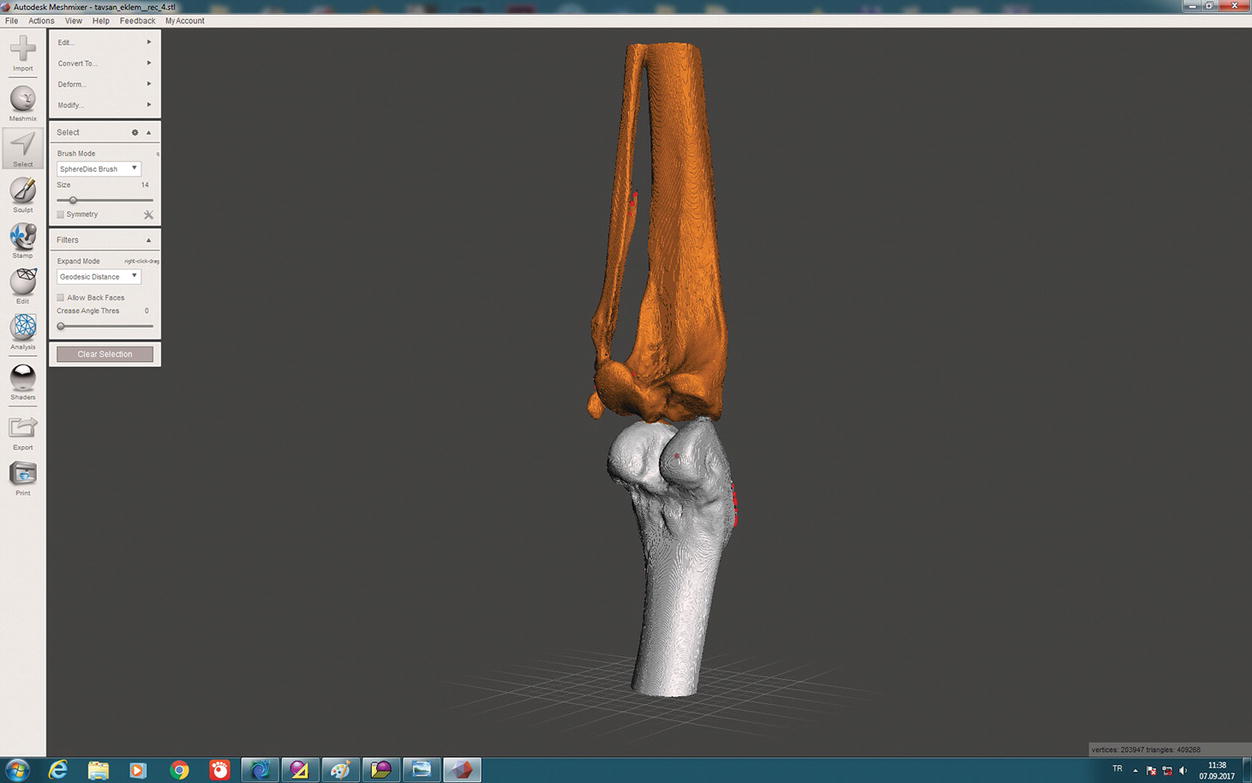Click the volume speaker tray icon
This screenshot has height=783, width=1252.
tap(1183, 770)
